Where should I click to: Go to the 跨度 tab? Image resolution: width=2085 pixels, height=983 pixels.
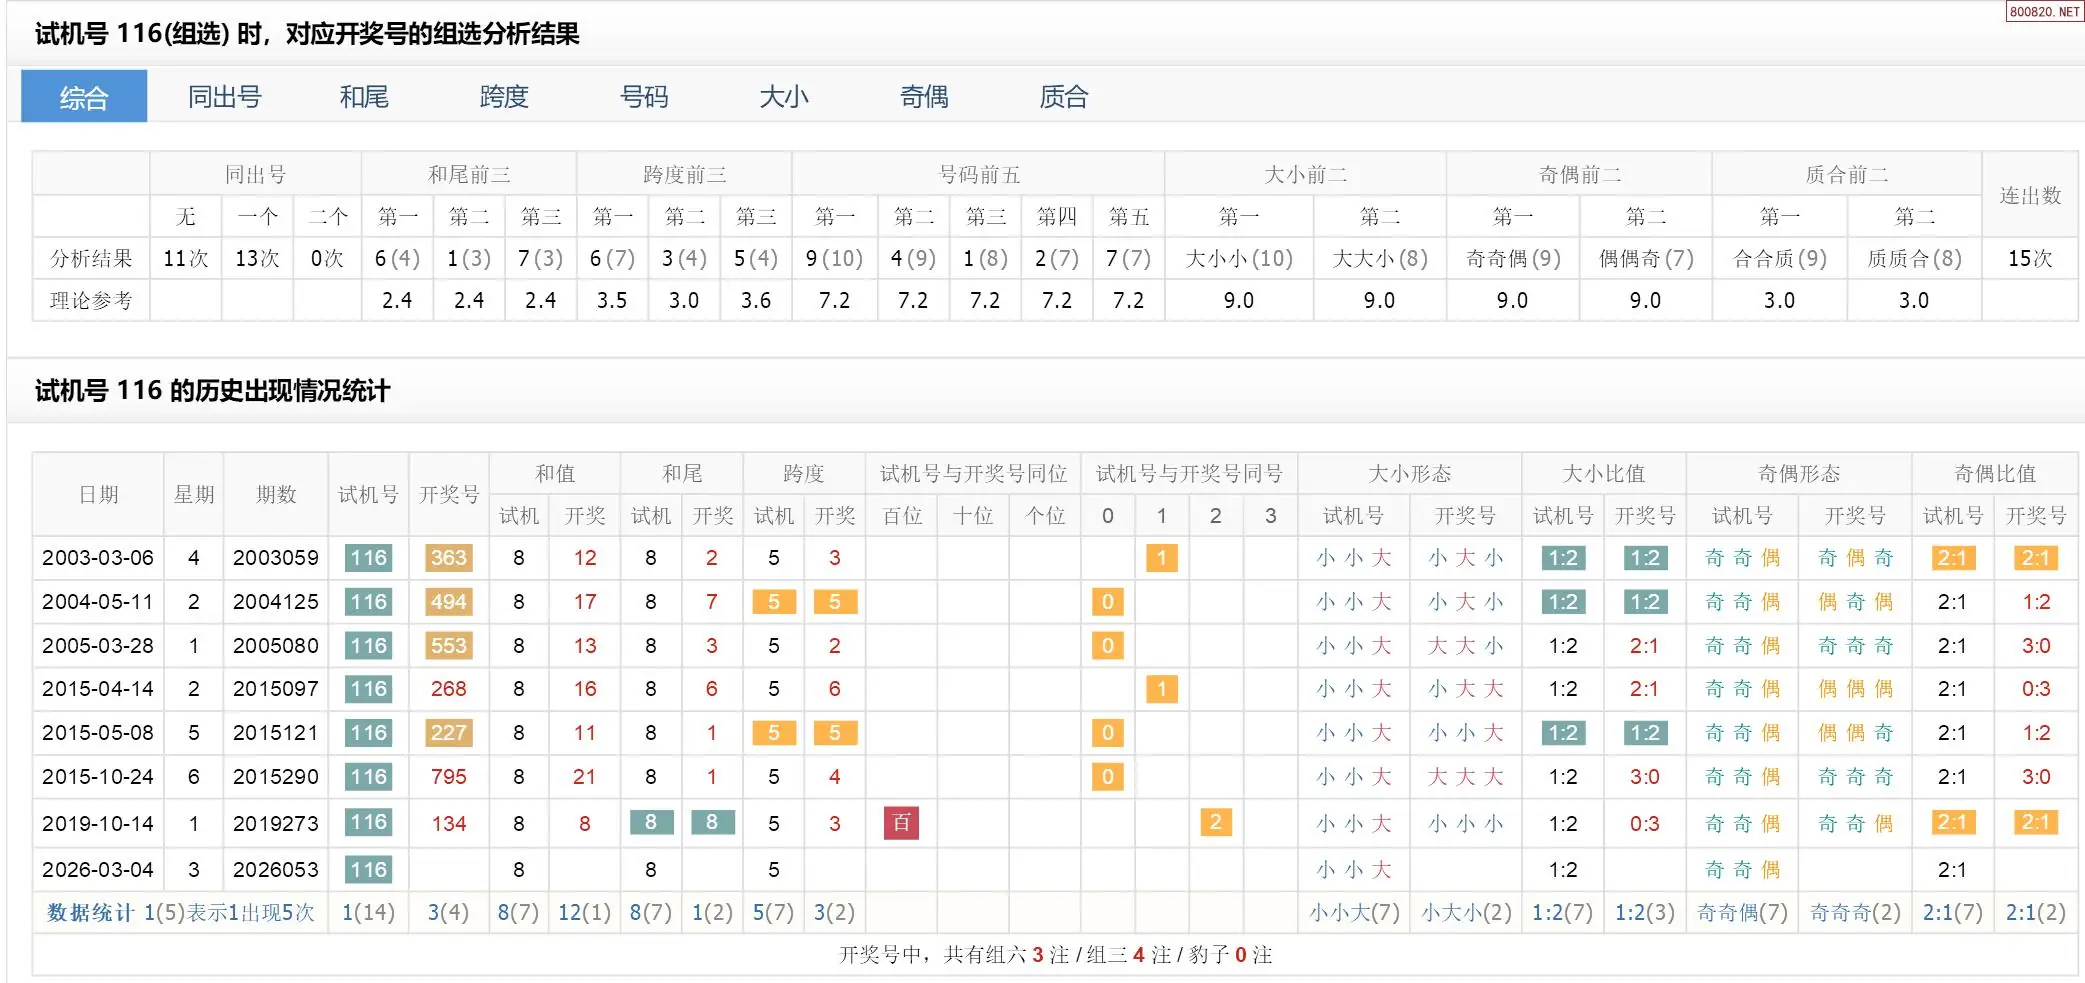(503, 97)
